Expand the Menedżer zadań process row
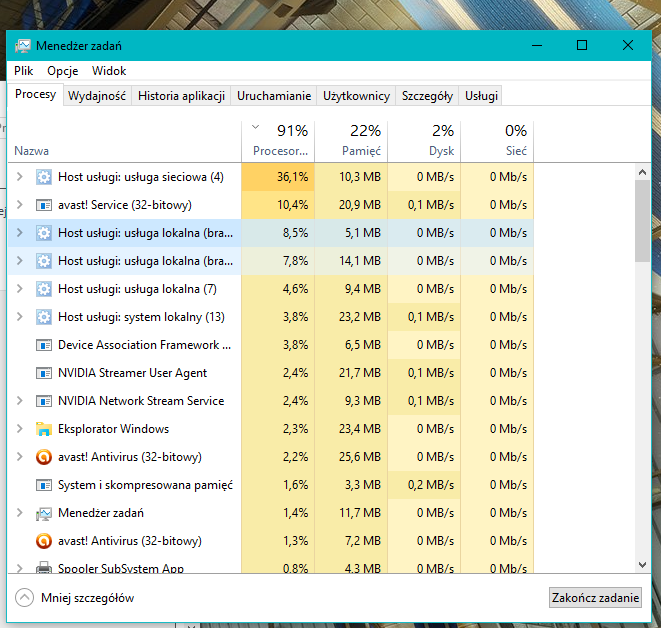The height and width of the screenshot is (628, 661). coord(19,513)
